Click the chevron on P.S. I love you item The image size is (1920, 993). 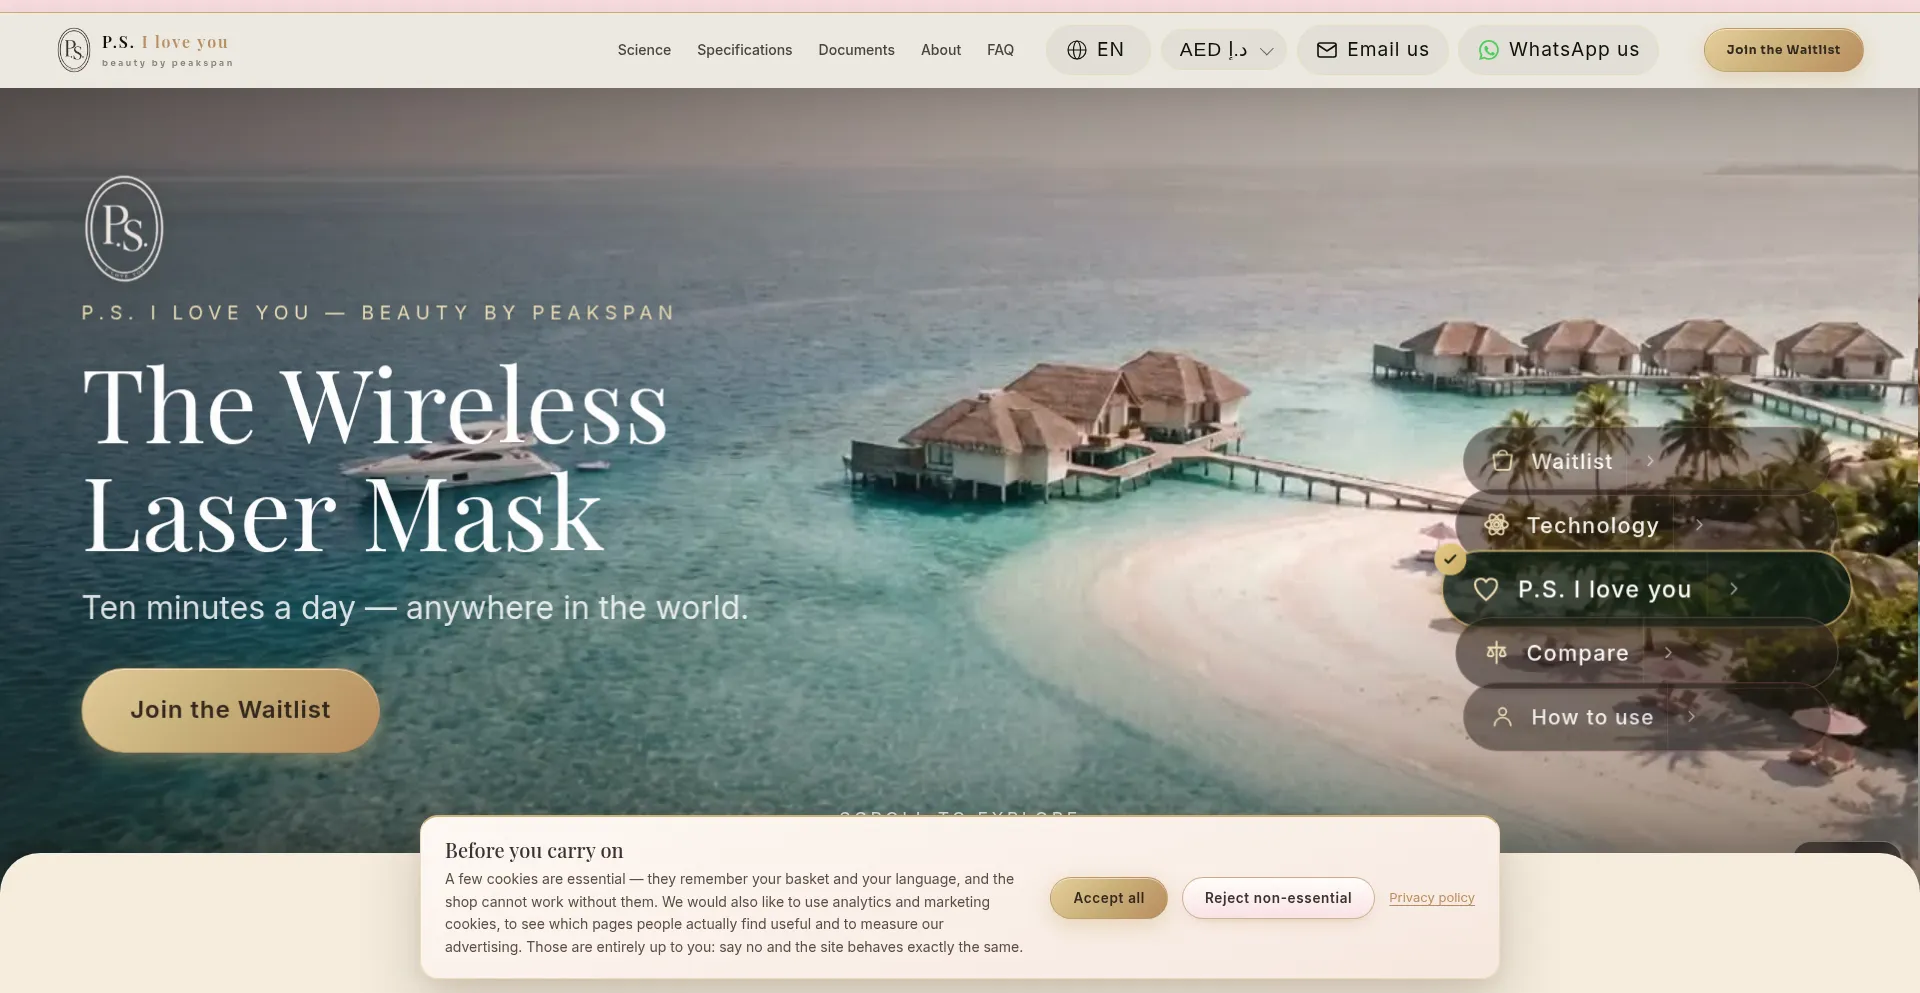[1734, 589]
